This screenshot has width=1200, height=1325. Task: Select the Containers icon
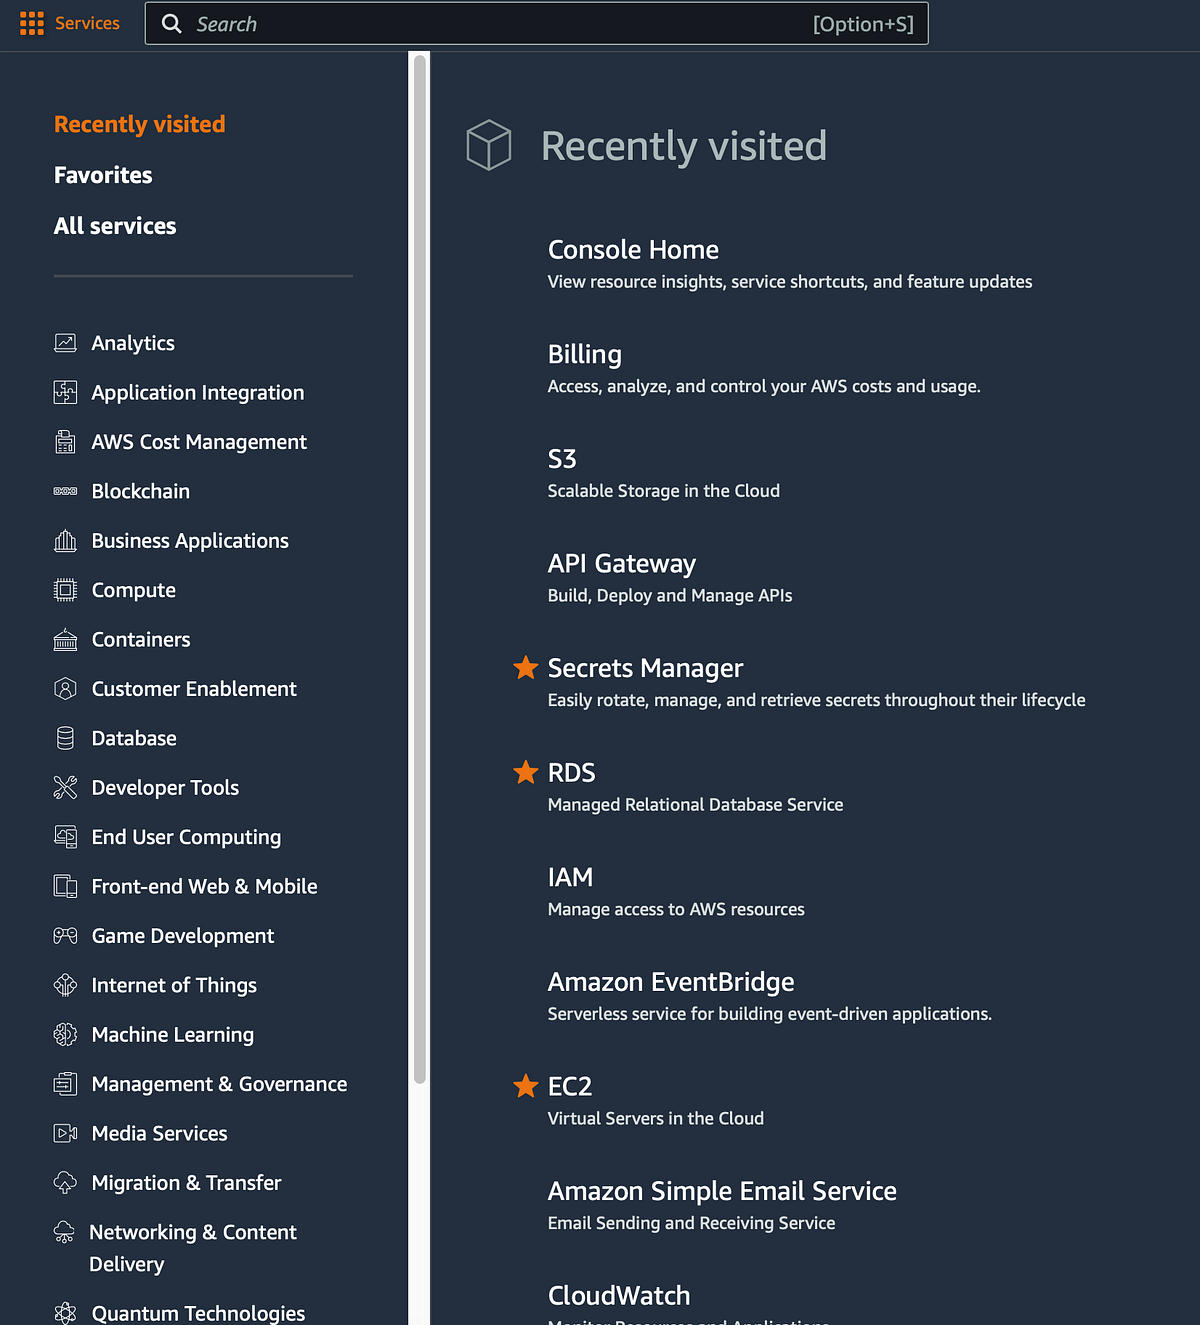65,639
